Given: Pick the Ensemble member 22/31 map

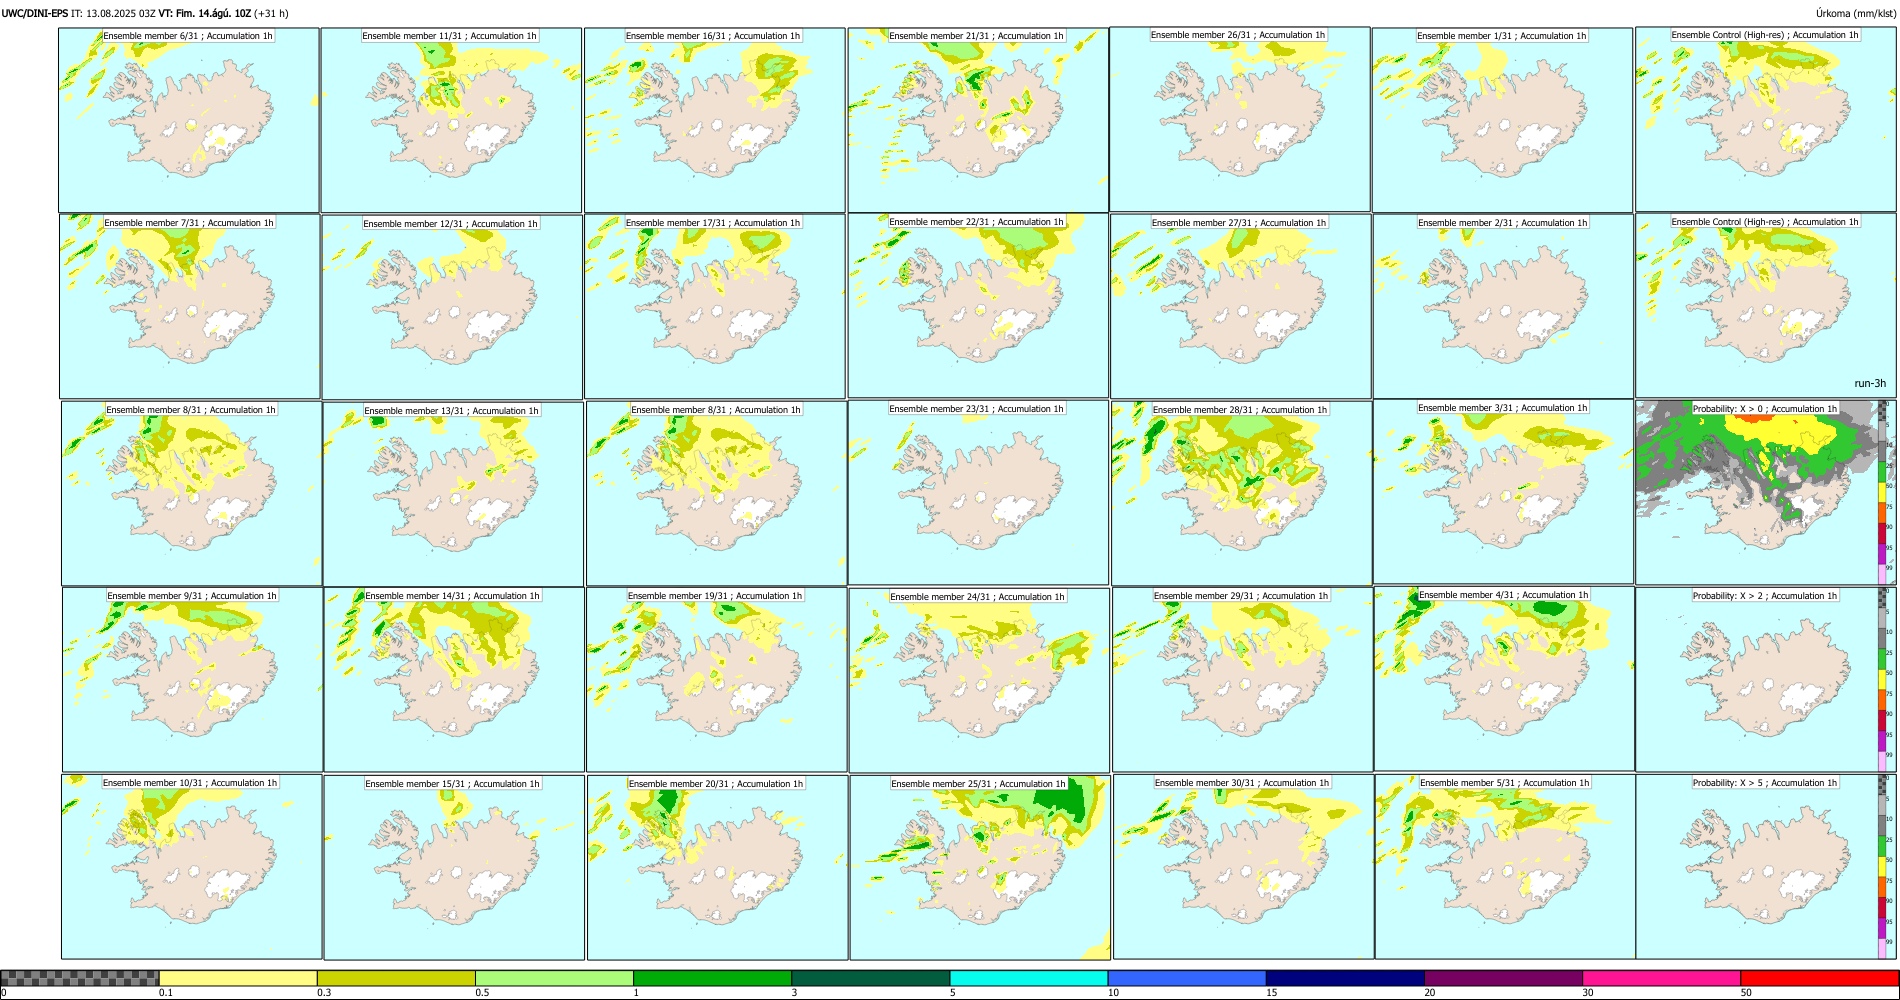Looking at the screenshot, I should click(x=978, y=306).
